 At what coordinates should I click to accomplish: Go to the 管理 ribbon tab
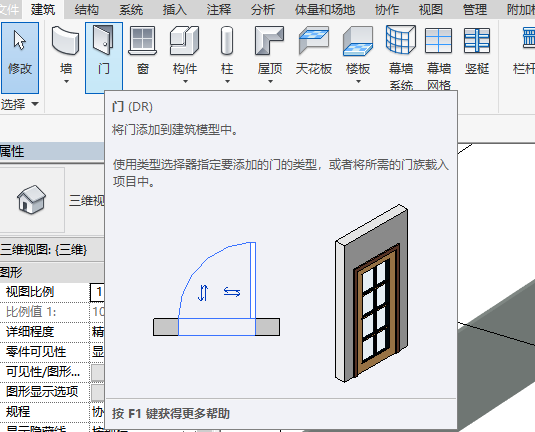coord(475,9)
